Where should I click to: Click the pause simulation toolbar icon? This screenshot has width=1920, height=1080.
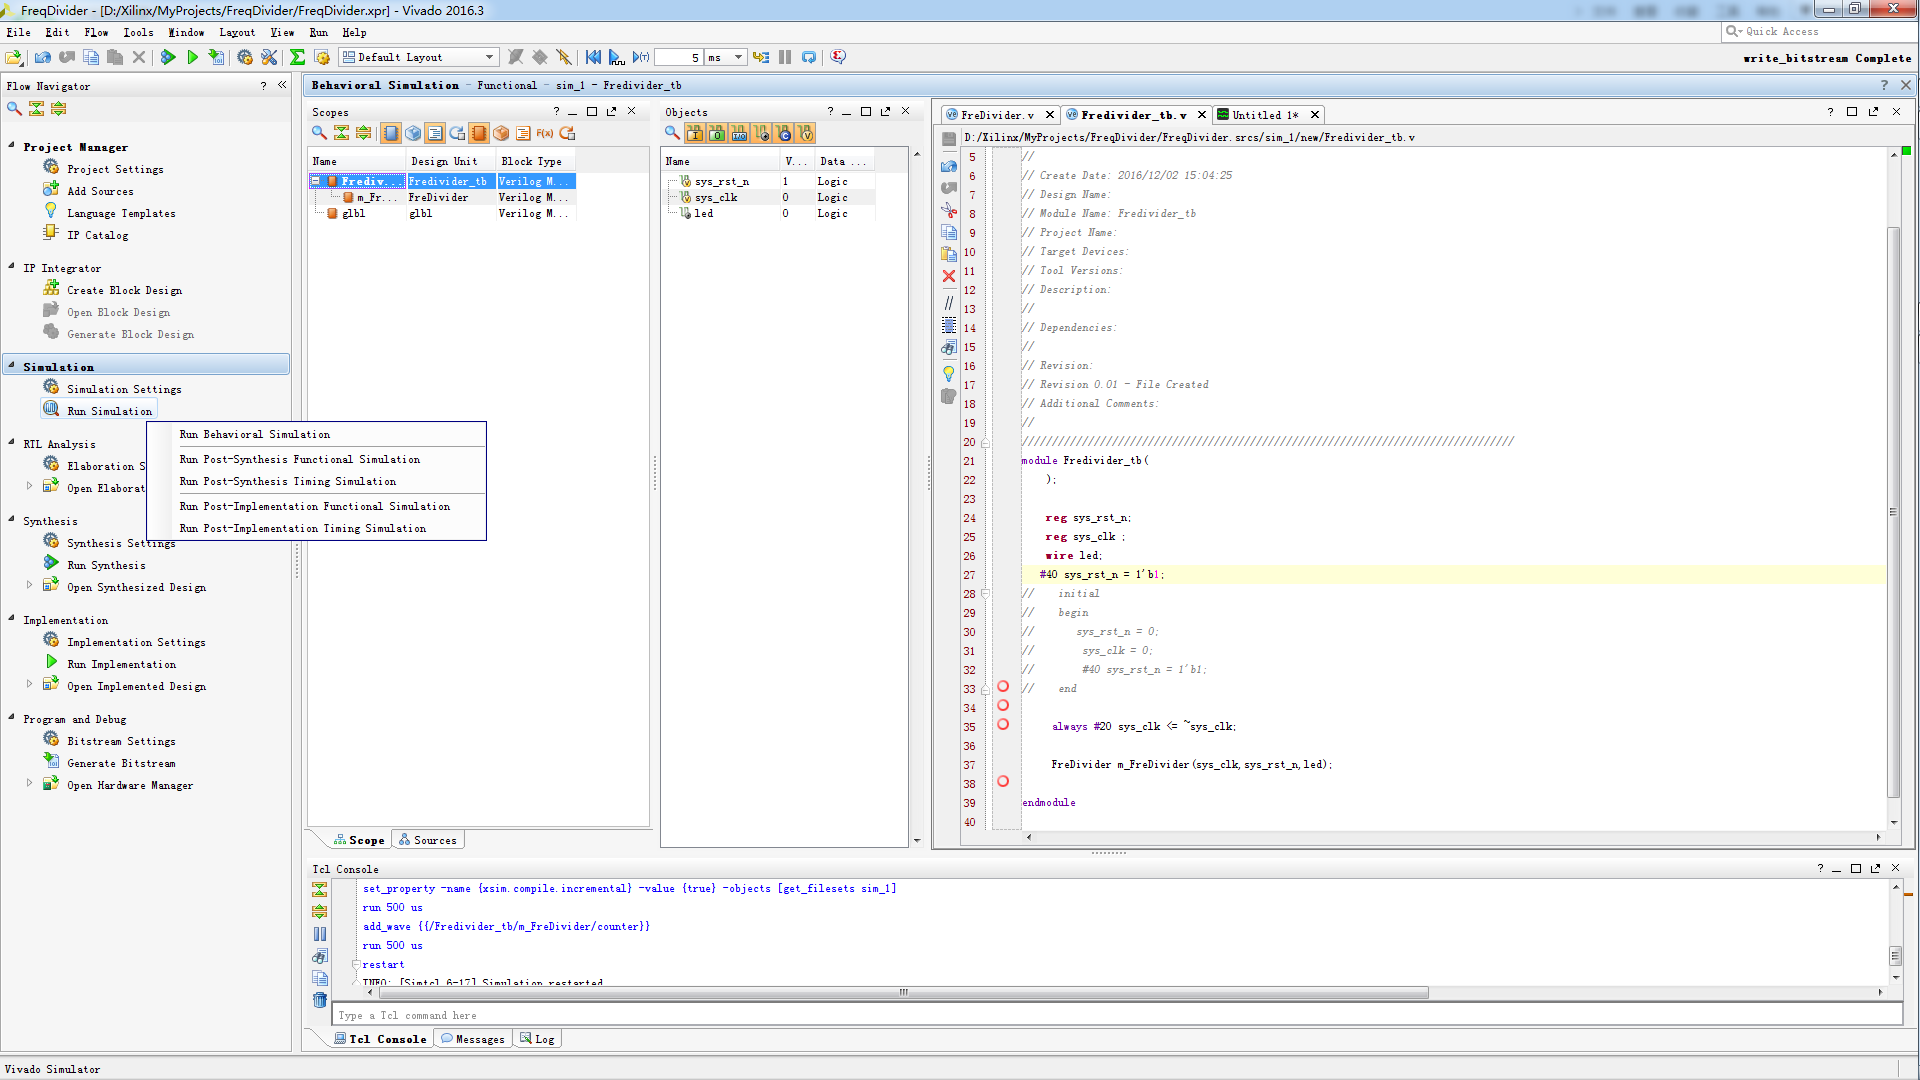[785, 57]
